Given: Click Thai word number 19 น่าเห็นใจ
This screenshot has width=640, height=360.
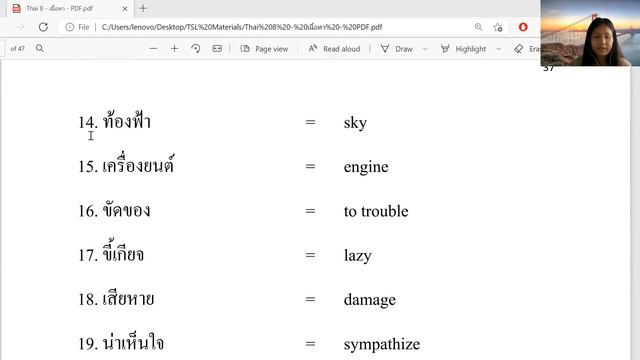Looking at the screenshot, I should coord(133,342).
